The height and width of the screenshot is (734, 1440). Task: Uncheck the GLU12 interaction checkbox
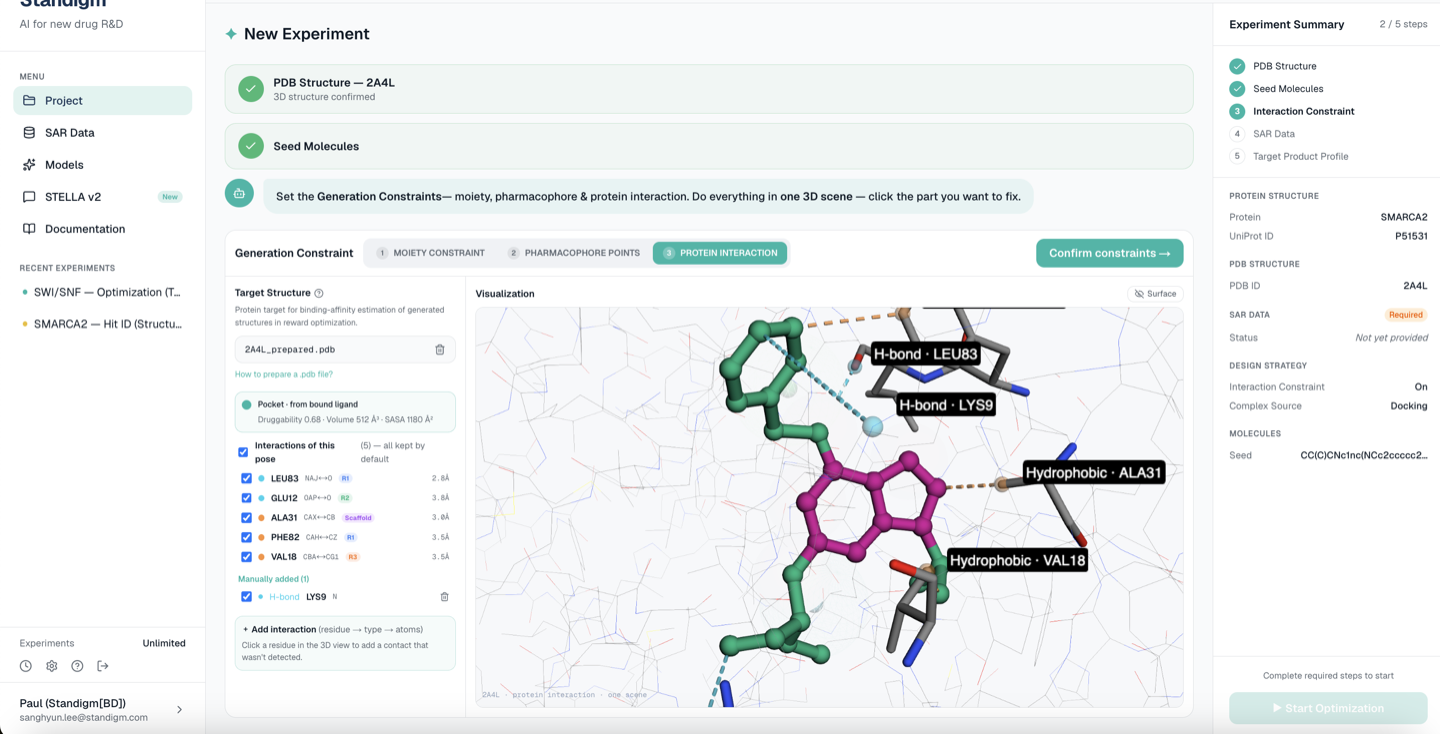click(x=246, y=498)
